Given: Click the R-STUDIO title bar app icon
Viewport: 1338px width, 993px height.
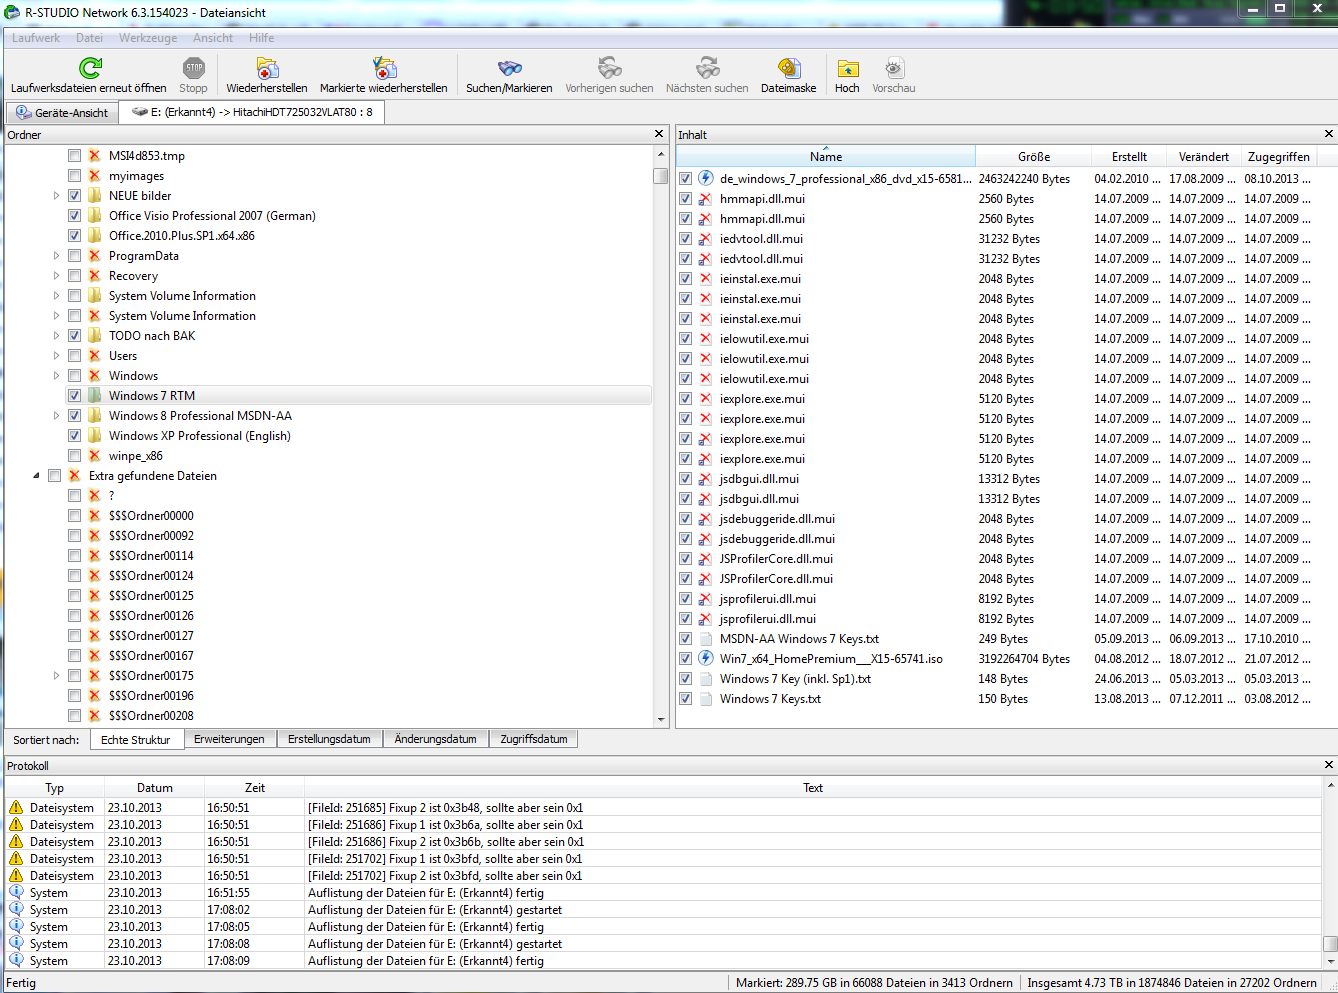Looking at the screenshot, I should coord(12,12).
